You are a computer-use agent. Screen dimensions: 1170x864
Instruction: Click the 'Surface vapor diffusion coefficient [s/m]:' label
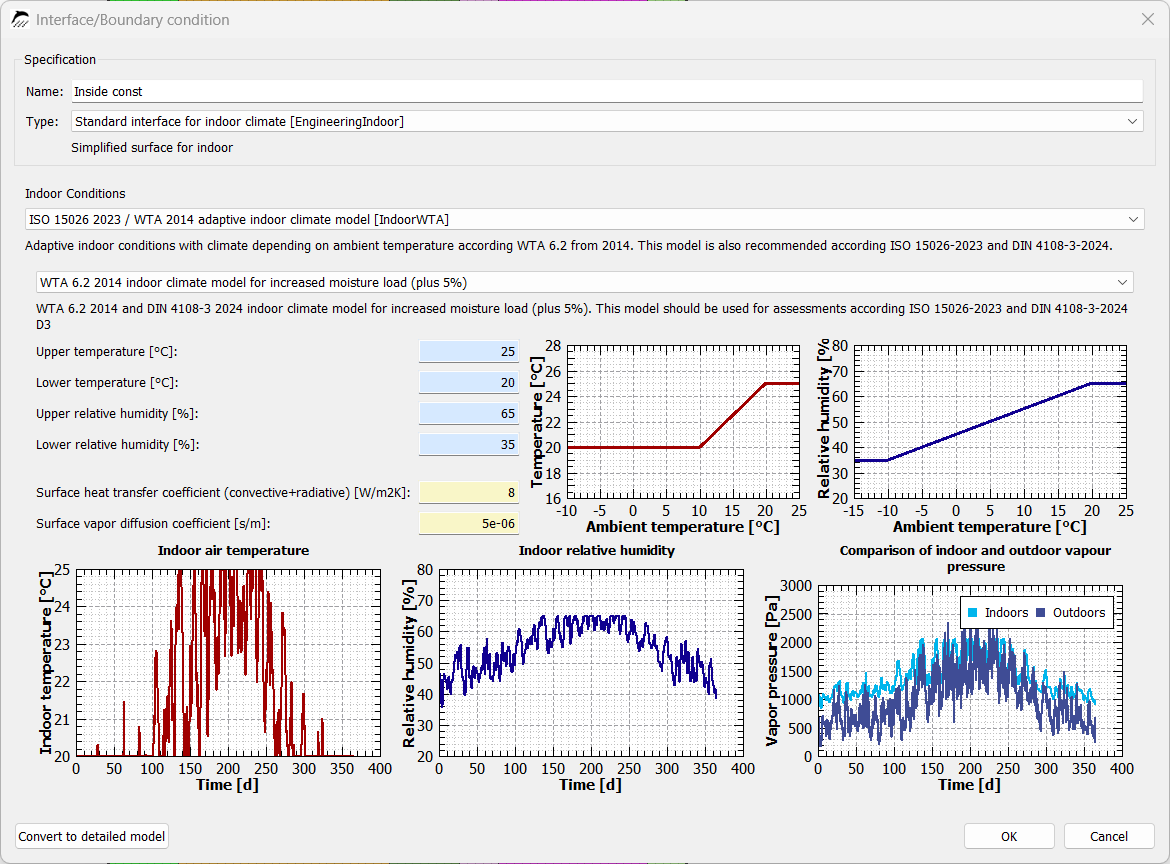(153, 524)
